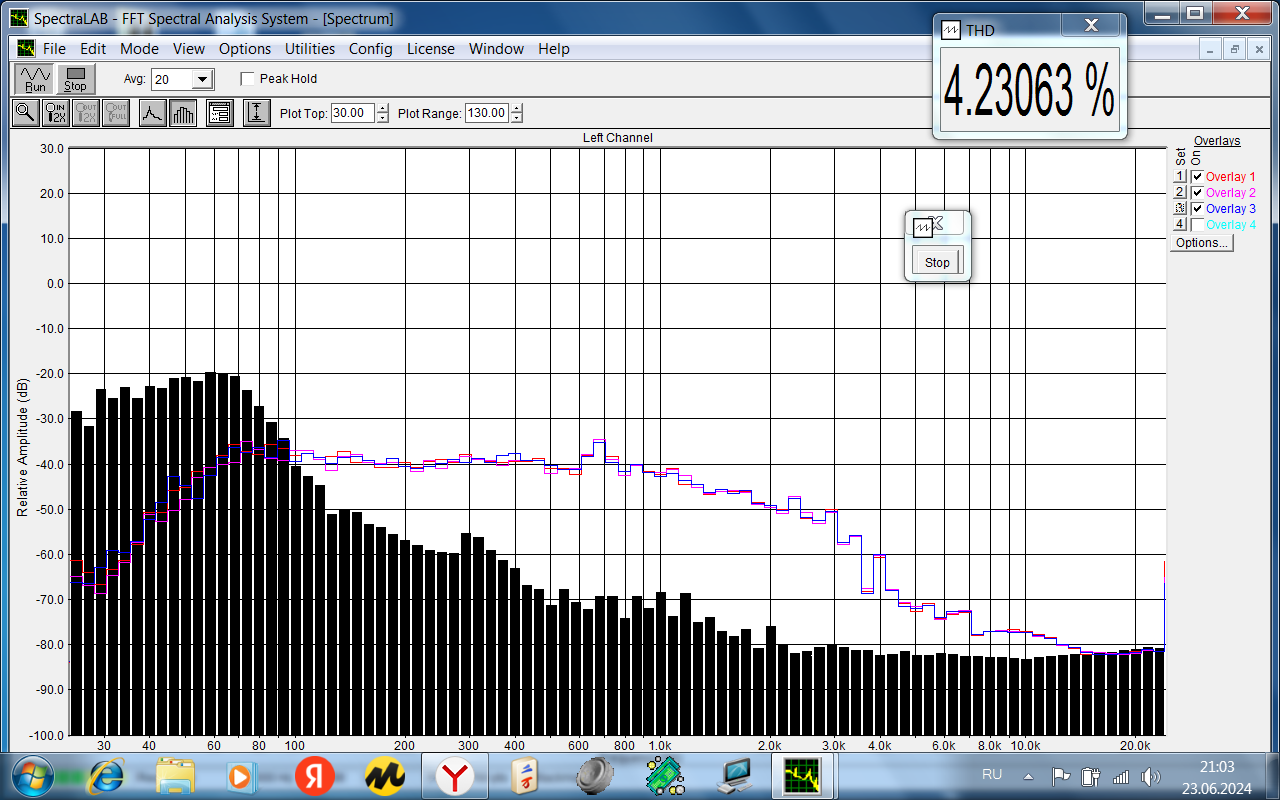The height and width of the screenshot is (800, 1280).
Task: Click the SpectraLAB title bar application icon
Action: click(x=18, y=18)
